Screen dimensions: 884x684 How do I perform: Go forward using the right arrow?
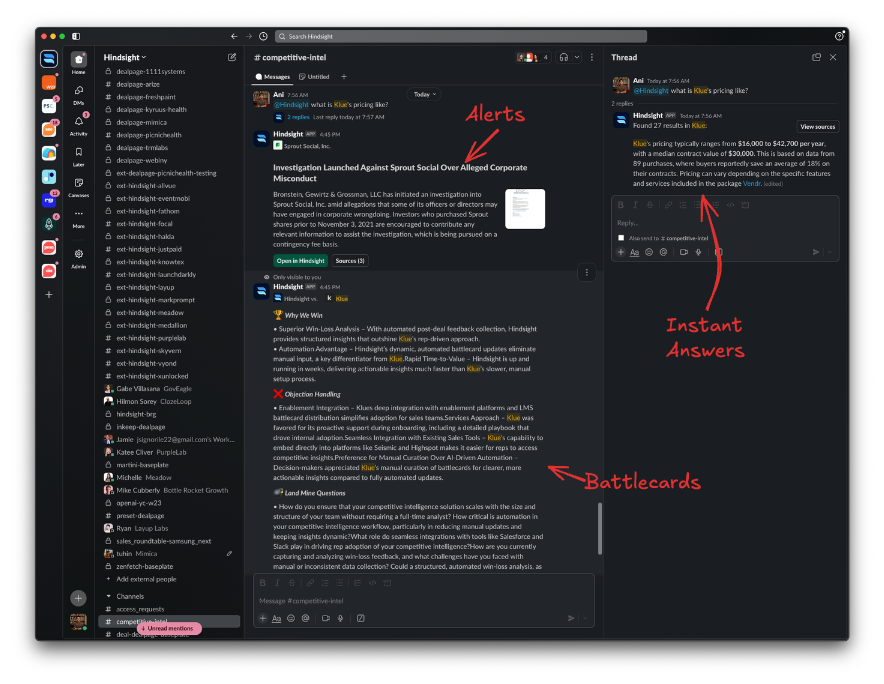[249, 36]
